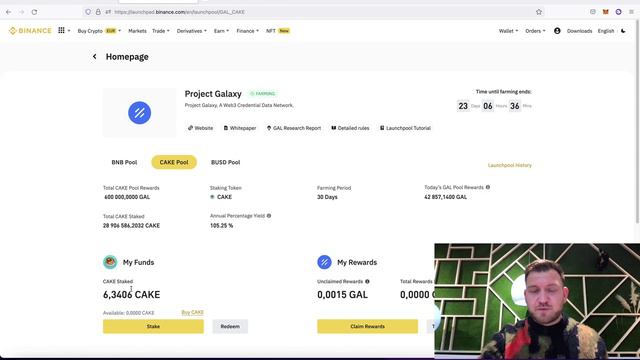Click the Redeem button
The image size is (640, 360).
pos(230,327)
